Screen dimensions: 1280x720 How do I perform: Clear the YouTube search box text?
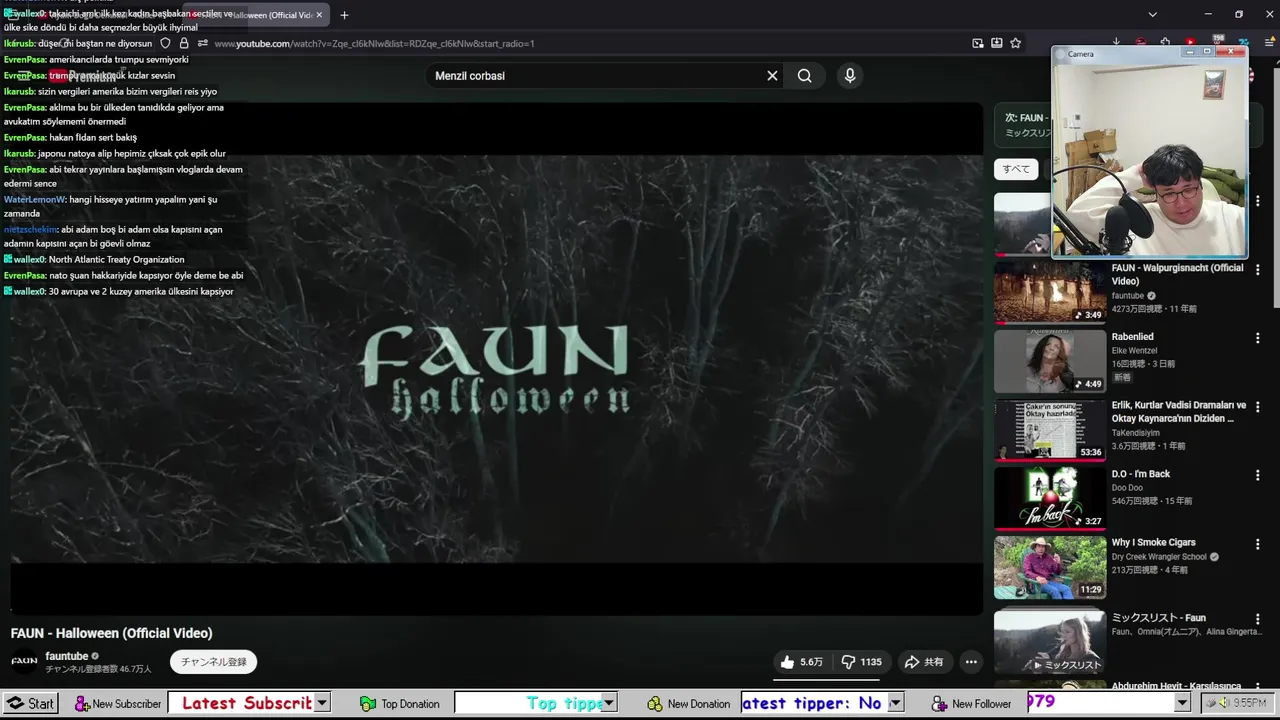tap(772, 76)
